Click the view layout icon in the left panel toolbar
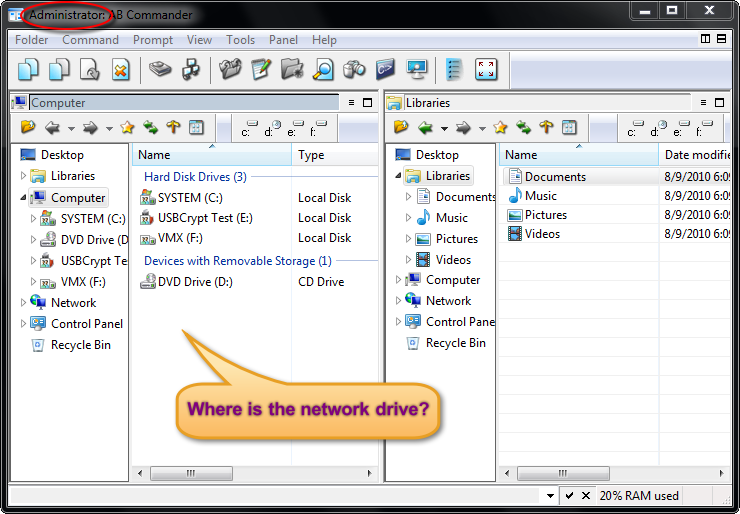This screenshot has width=740, height=514. pos(196,127)
